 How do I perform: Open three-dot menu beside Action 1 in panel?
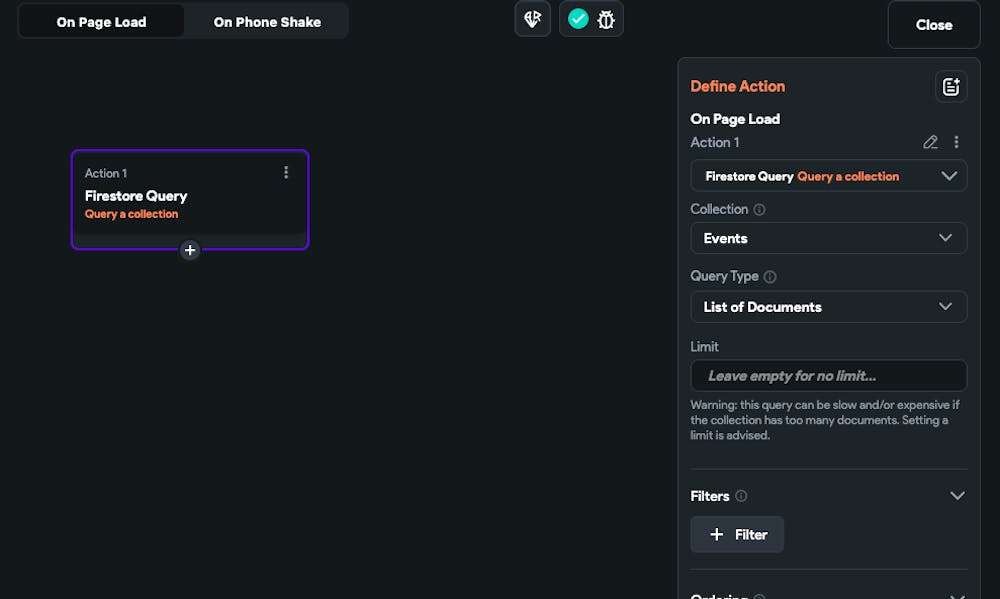pos(956,142)
